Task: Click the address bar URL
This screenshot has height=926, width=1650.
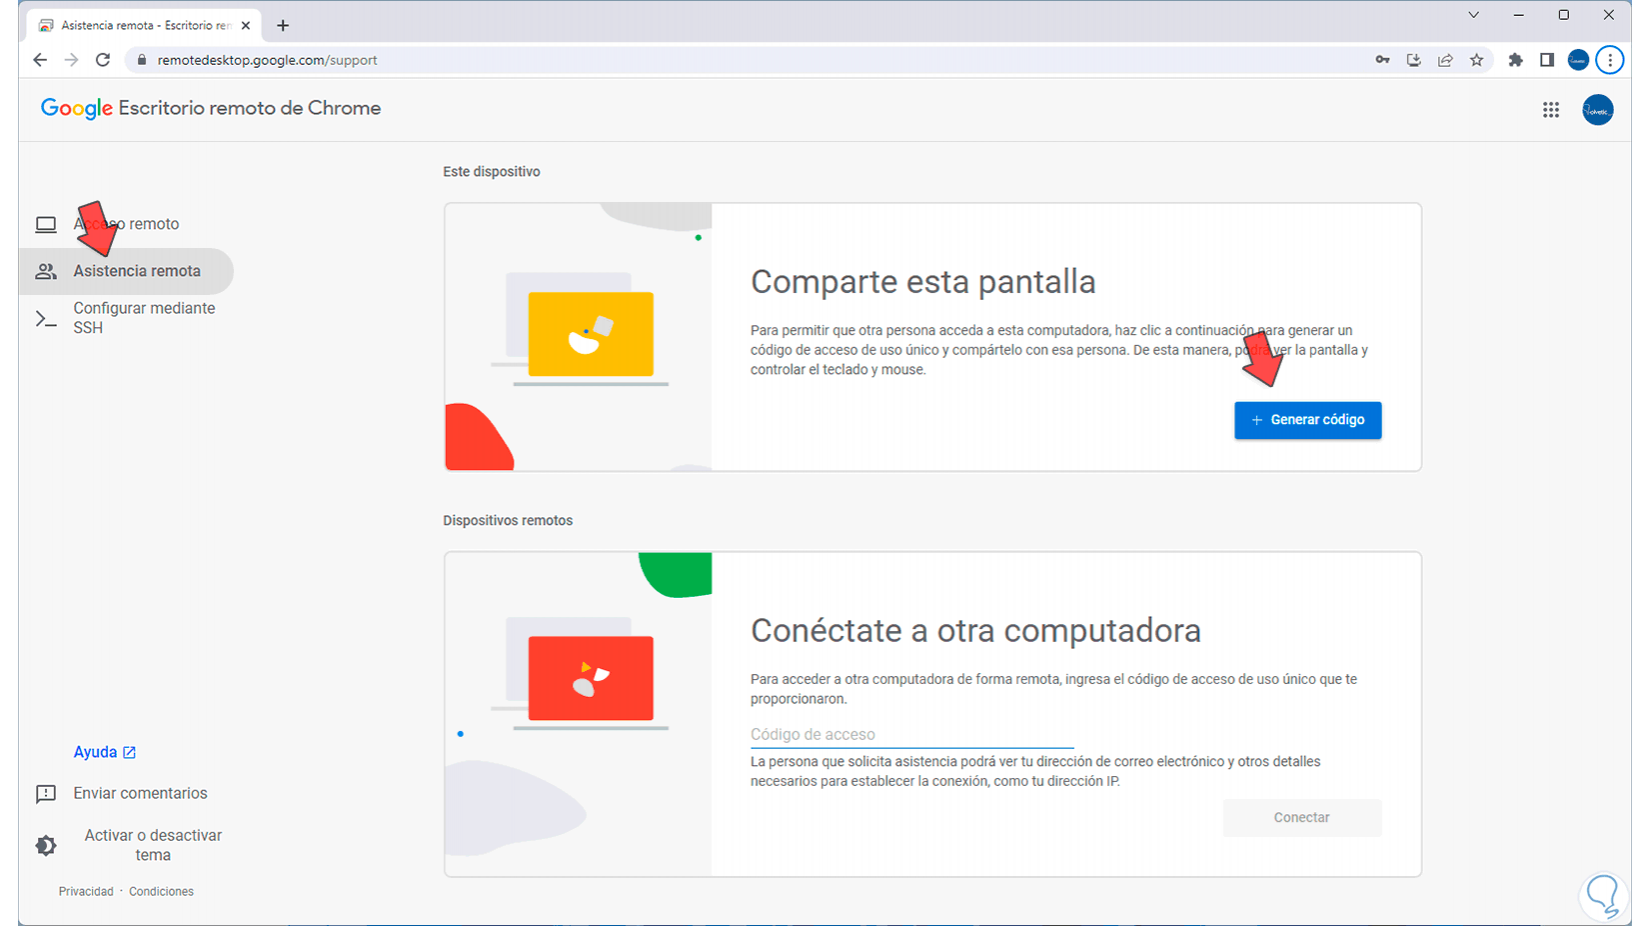Action: pyautogui.click(x=267, y=60)
